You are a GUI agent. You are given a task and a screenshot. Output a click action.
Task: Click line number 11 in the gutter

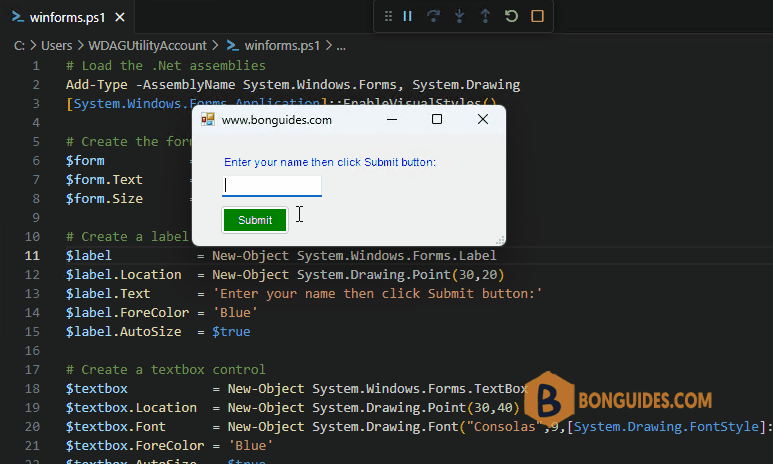point(32,256)
